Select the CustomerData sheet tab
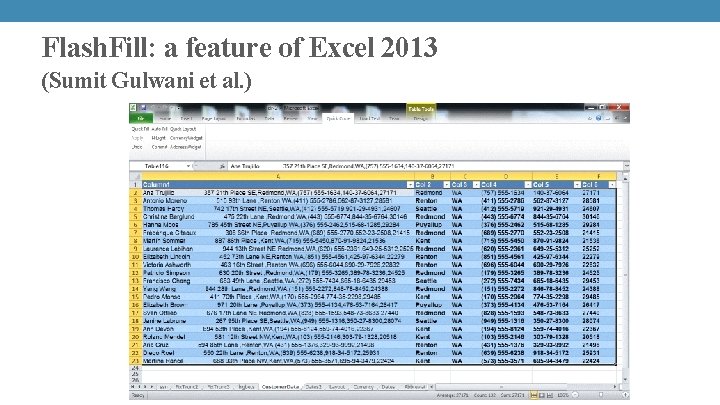Screen dimensions: 720x405 pos(280,387)
